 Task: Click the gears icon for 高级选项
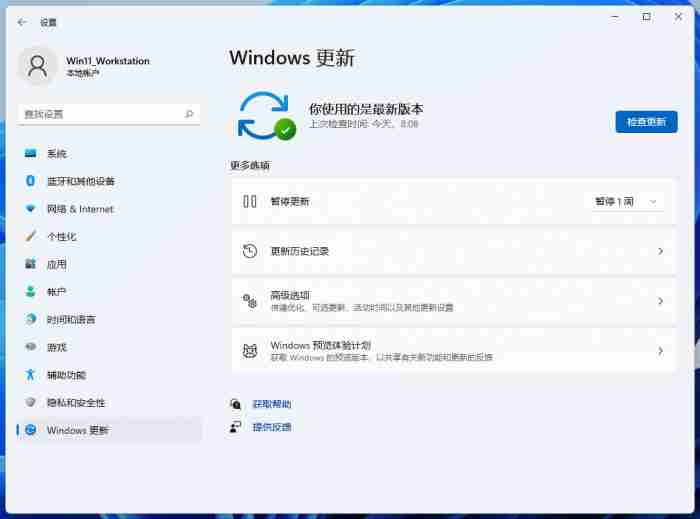click(250, 301)
